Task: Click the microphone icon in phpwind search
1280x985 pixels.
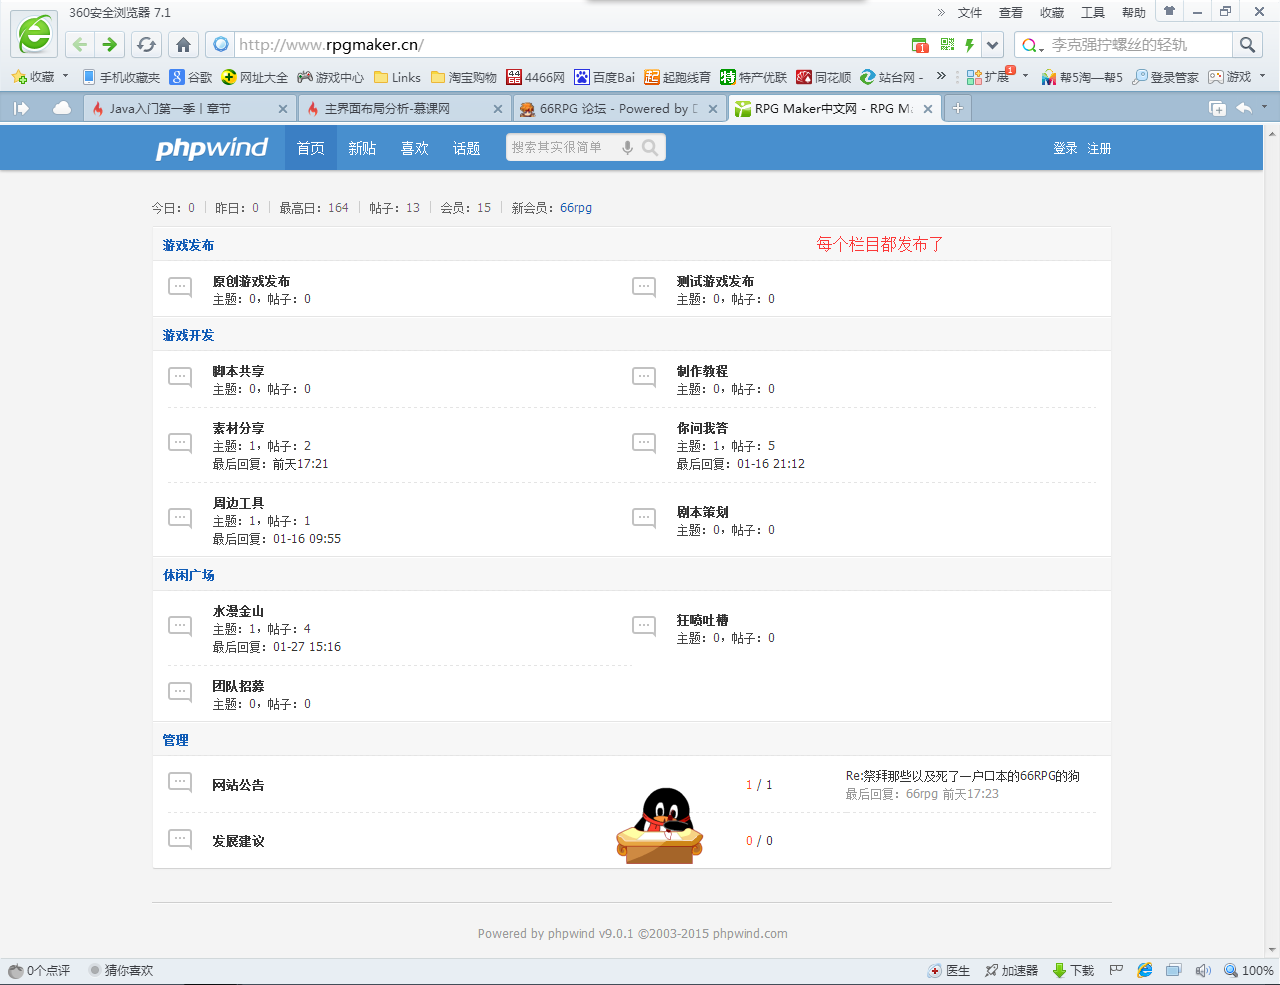Action: (627, 148)
